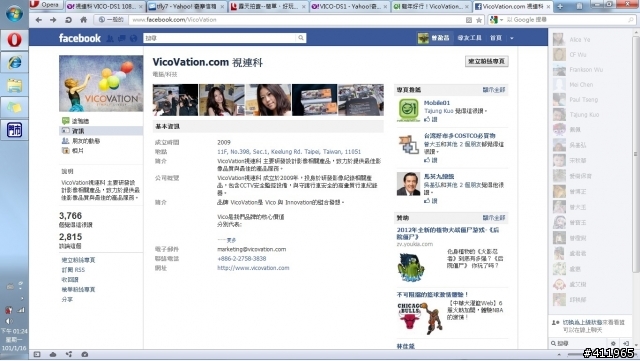Click the Facebook search box
Viewport: 640px width, 361px height.
pyautogui.click(x=219, y=38)
